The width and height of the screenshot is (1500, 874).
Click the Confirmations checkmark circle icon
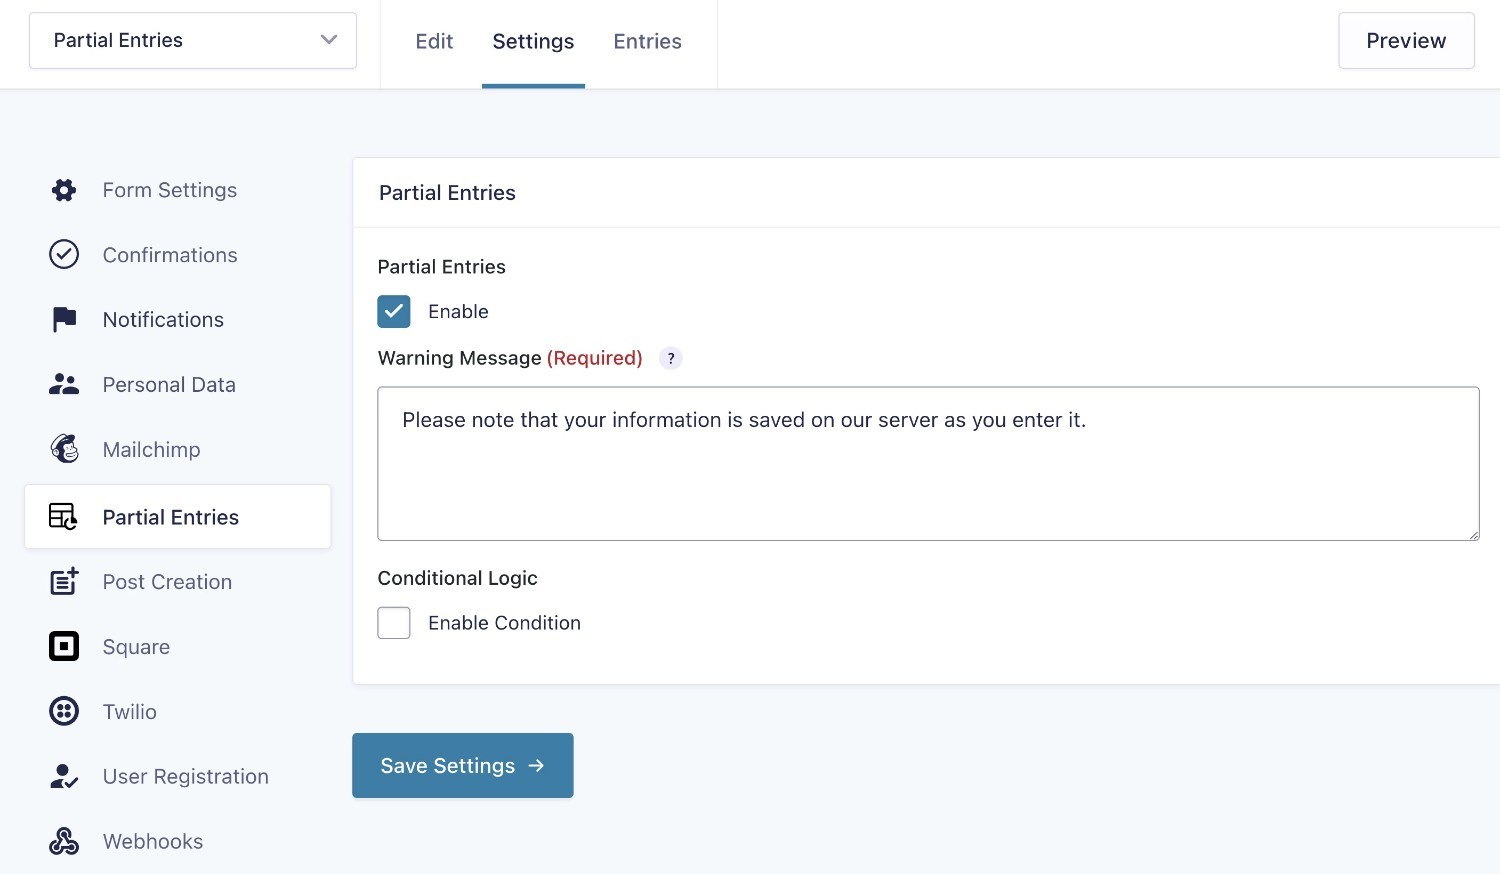click(x=64, y=254)
